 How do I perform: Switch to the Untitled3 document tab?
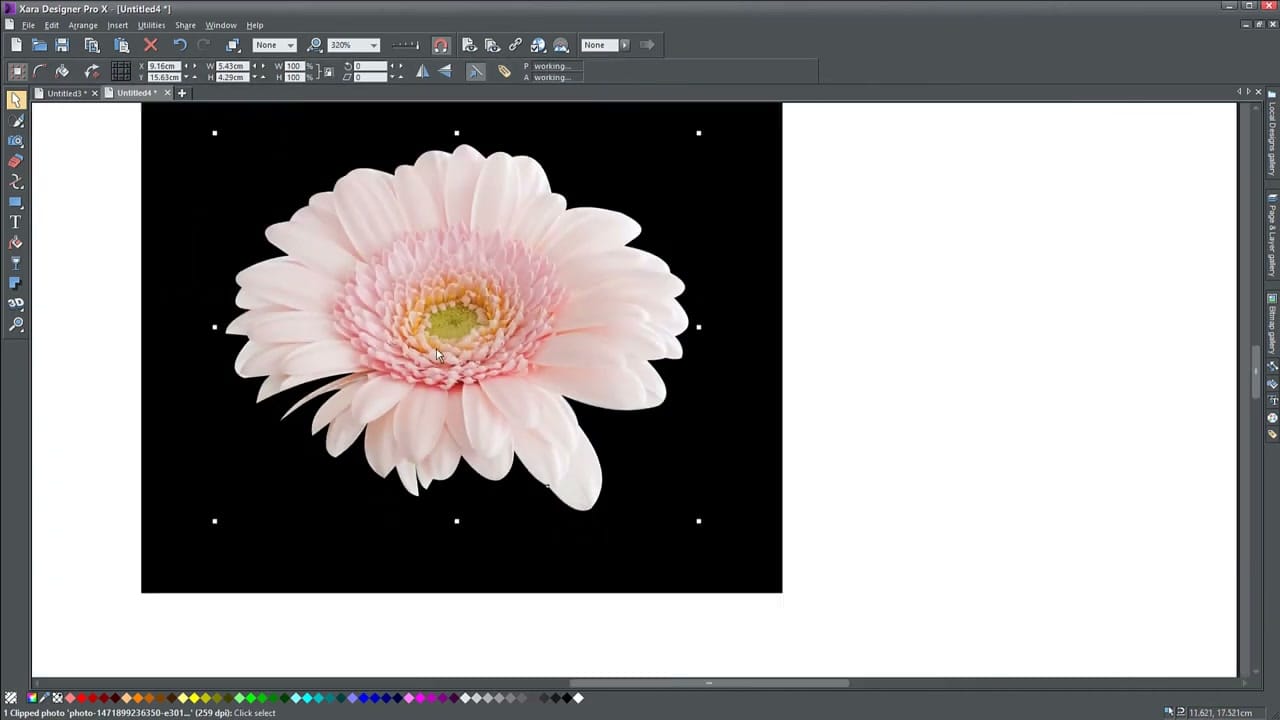coord(63,92)
